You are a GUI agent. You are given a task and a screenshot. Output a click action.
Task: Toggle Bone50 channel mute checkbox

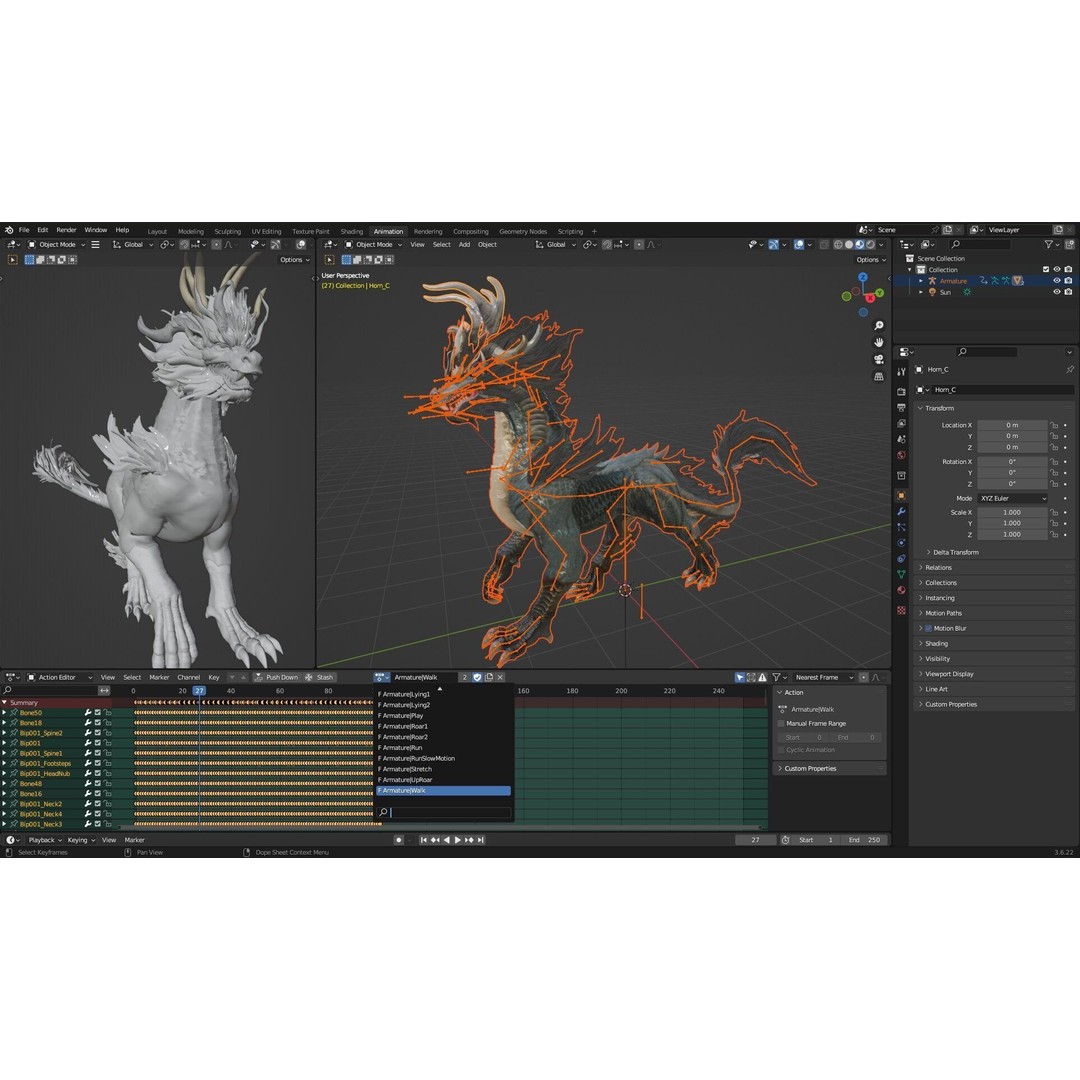pyautogui.click(x=98, y=713)
